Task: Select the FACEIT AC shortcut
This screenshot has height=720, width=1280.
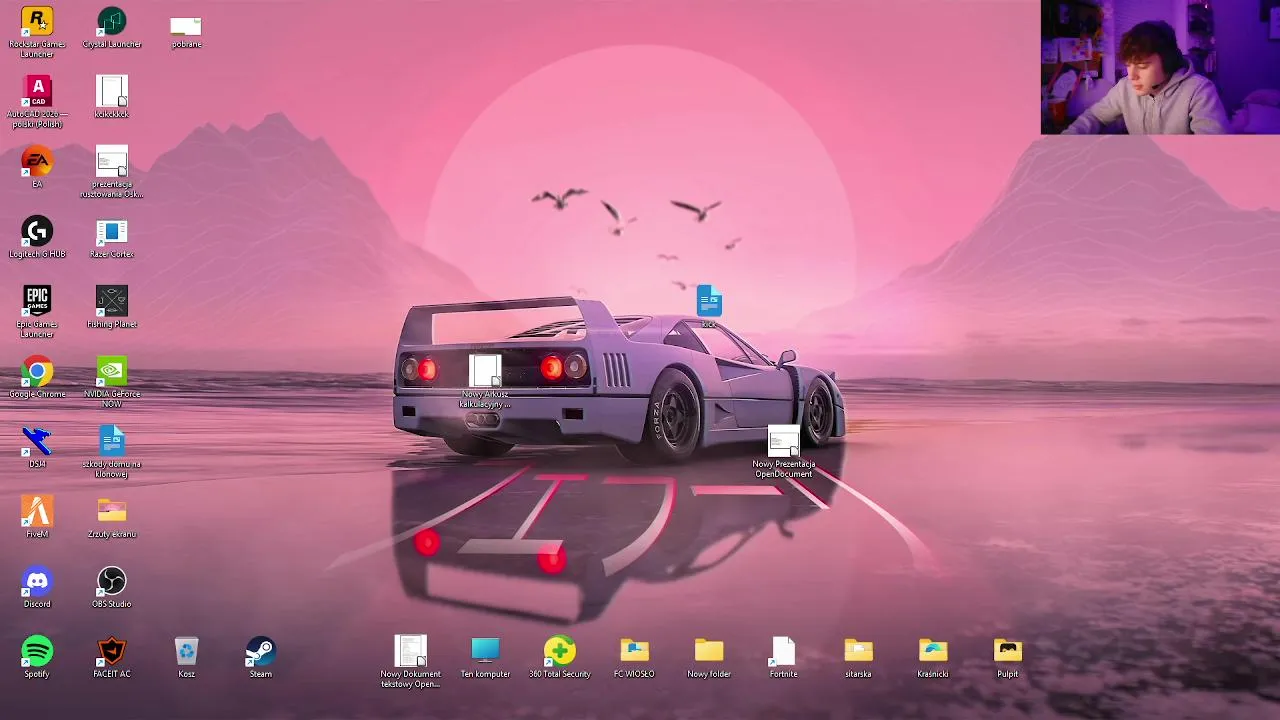Action: click(x=112, y=657)
